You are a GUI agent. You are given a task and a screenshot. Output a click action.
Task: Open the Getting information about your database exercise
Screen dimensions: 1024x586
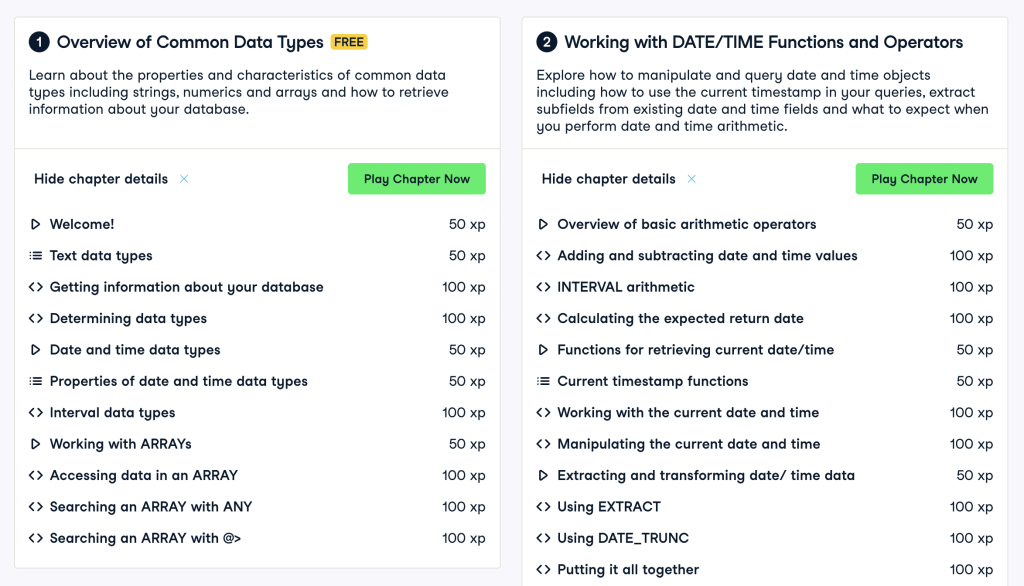coord(186,287)
